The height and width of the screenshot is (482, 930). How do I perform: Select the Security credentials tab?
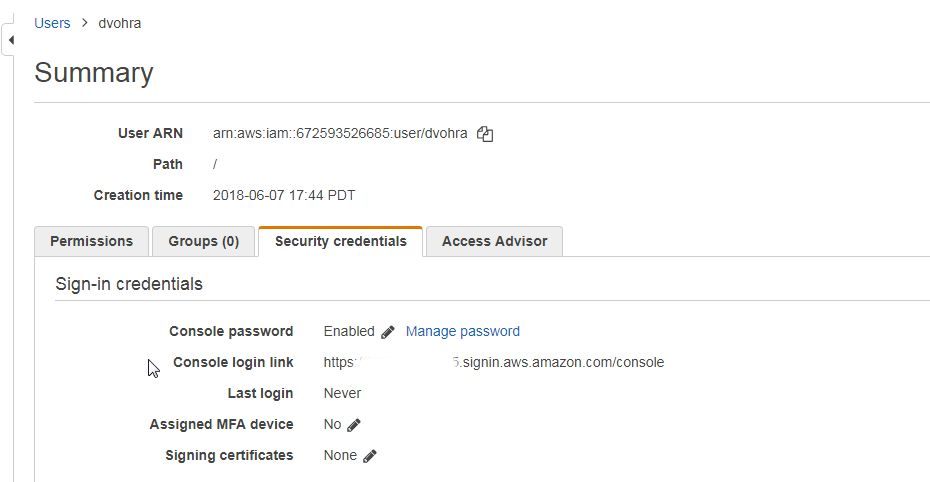(x=340, y=241)
